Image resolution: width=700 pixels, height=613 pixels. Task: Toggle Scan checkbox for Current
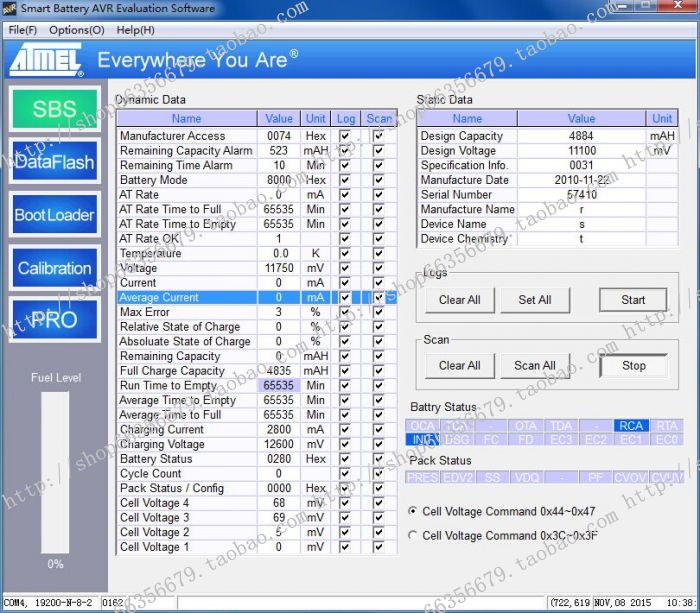(378, 283)
